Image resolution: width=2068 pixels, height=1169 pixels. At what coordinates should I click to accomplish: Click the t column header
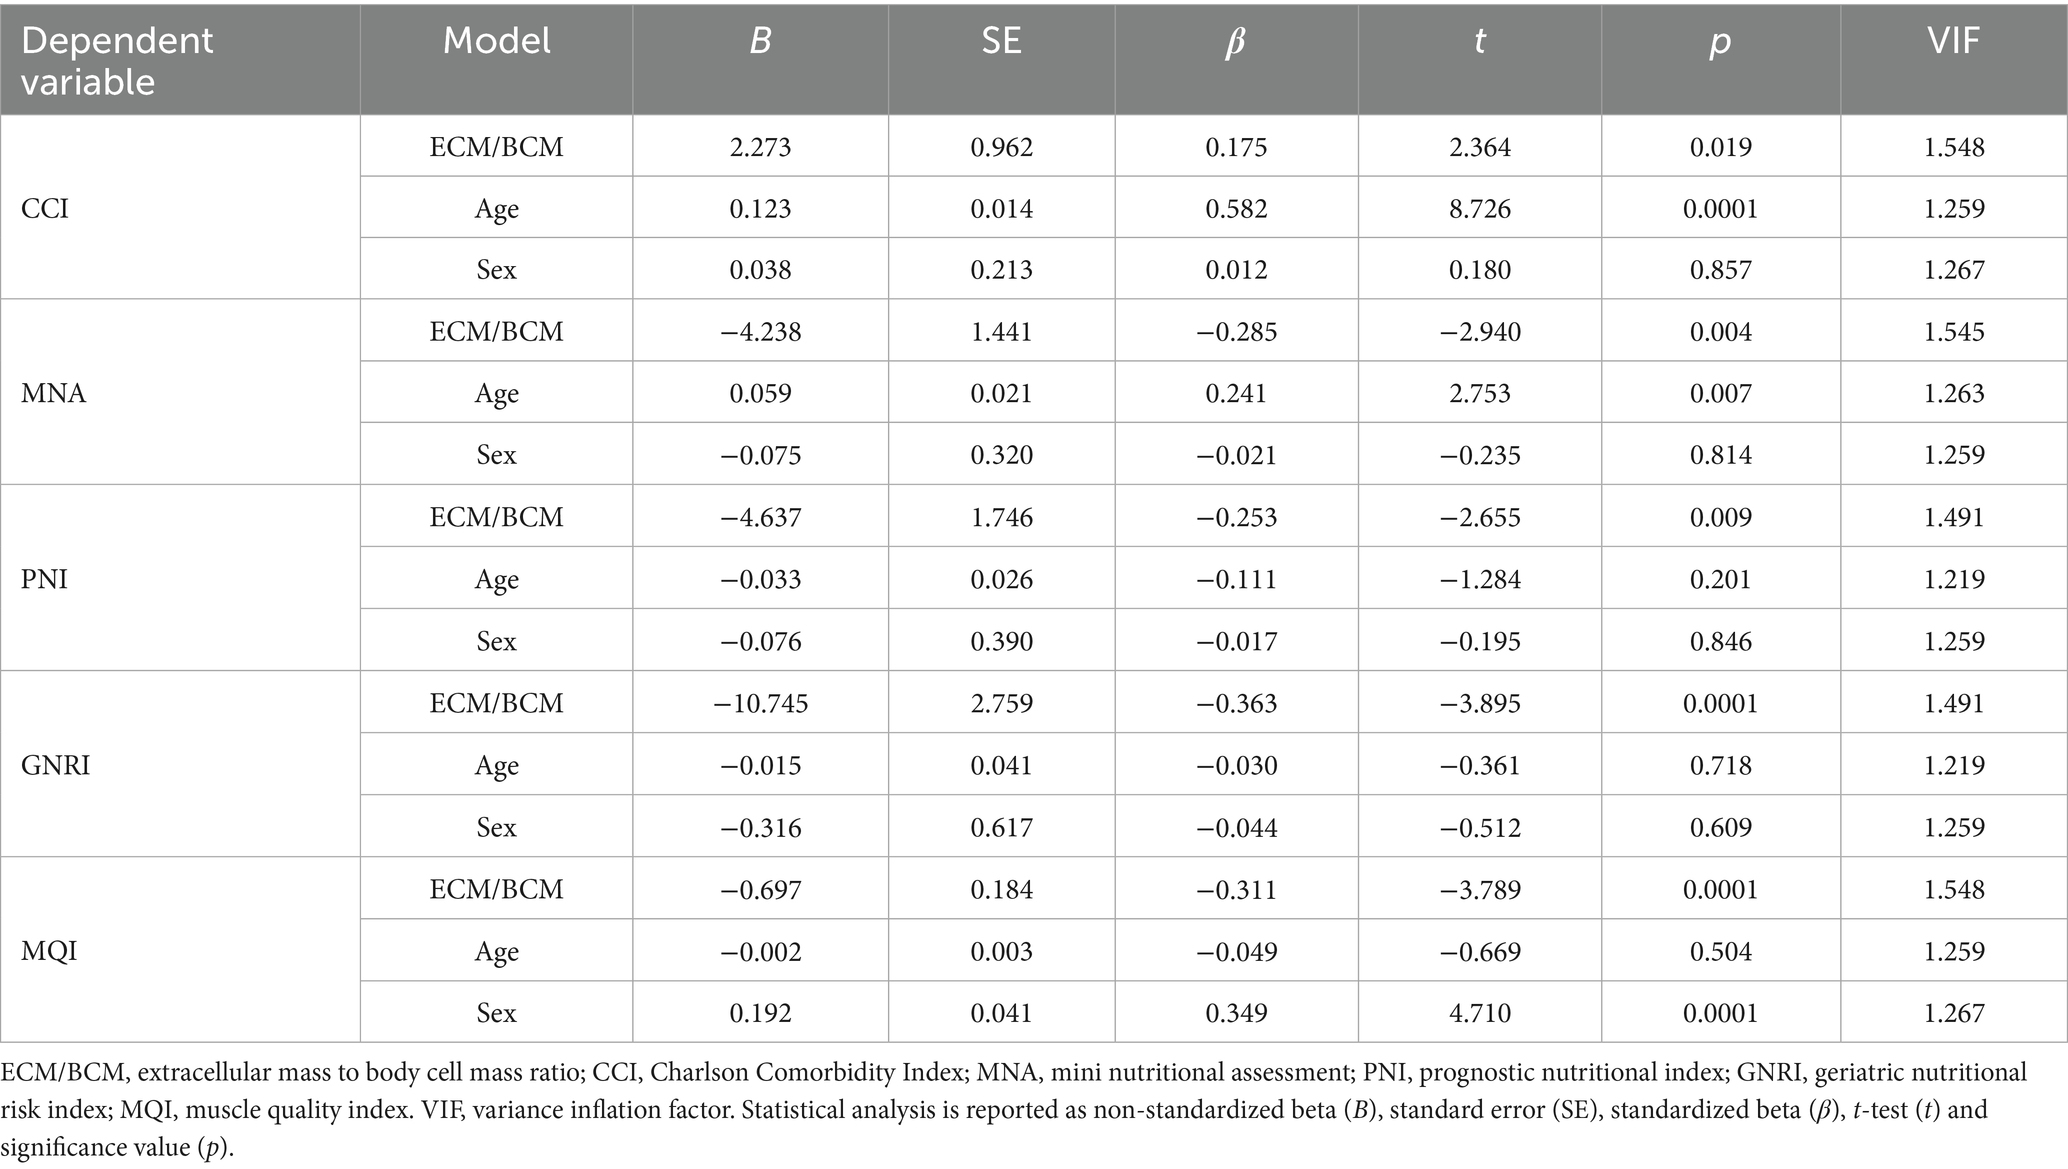[x=1479, y=41]
